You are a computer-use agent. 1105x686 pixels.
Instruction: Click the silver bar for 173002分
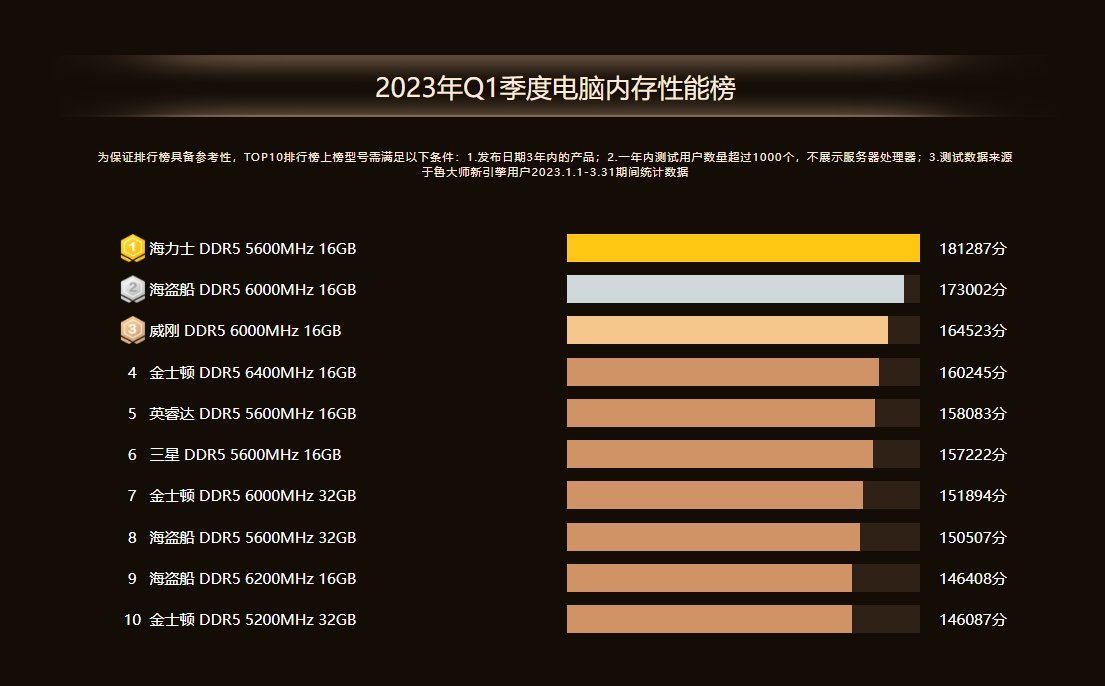(735, 289)
